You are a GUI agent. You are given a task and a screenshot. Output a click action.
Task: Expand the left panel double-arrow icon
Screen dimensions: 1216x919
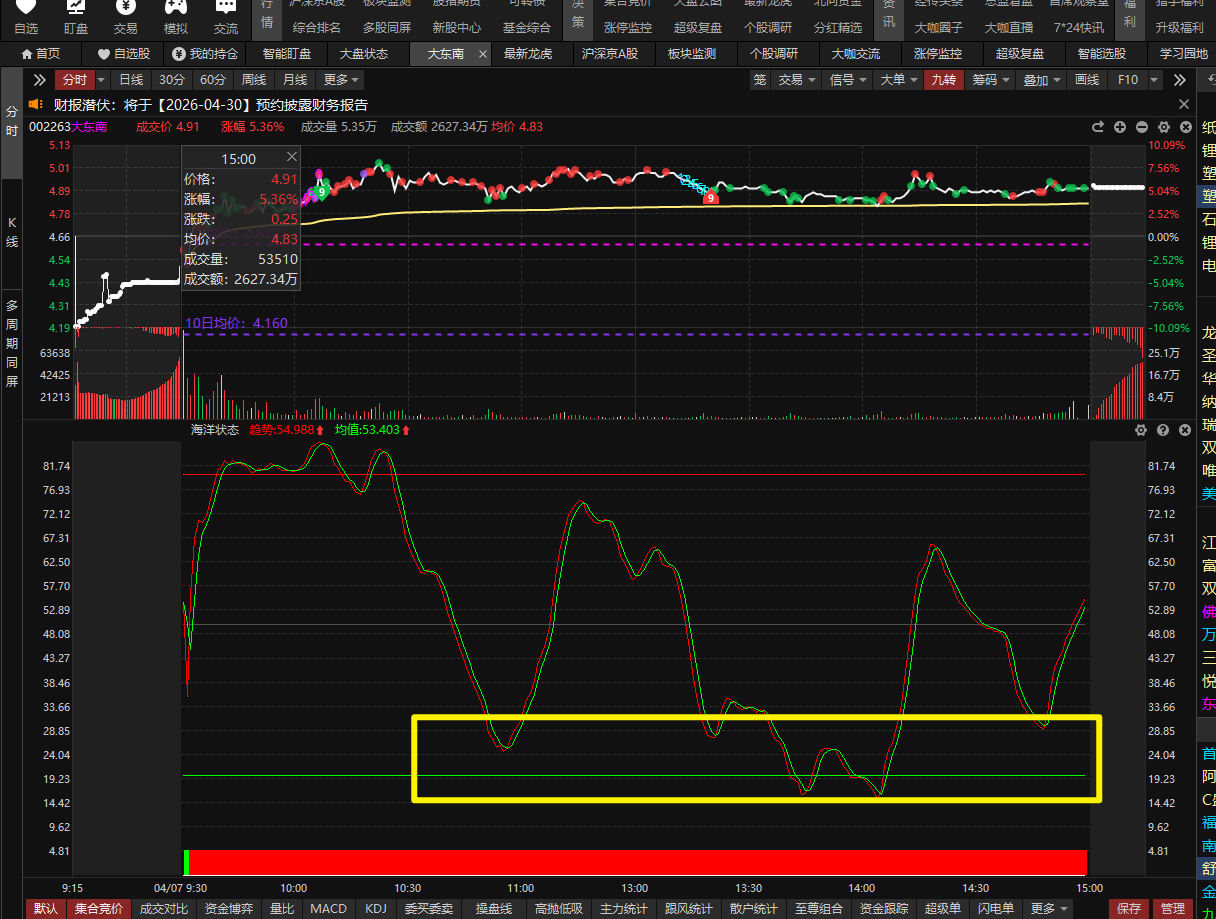coord(40,80)
